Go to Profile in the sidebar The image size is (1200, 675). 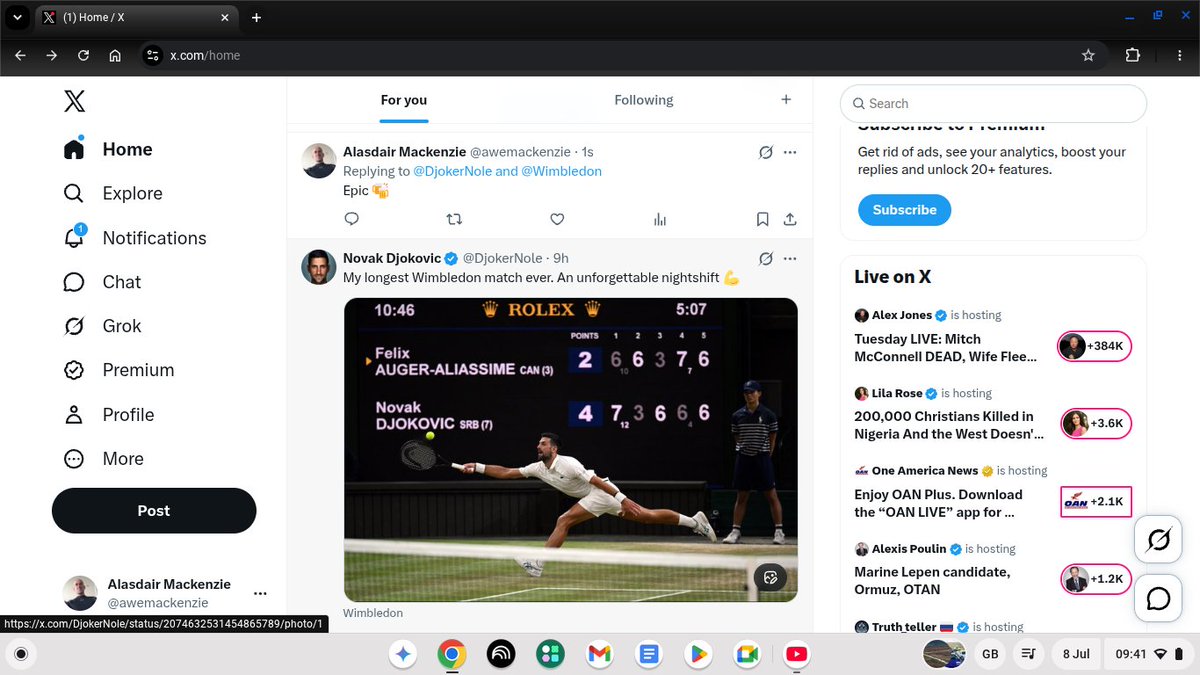pos(109,414)
